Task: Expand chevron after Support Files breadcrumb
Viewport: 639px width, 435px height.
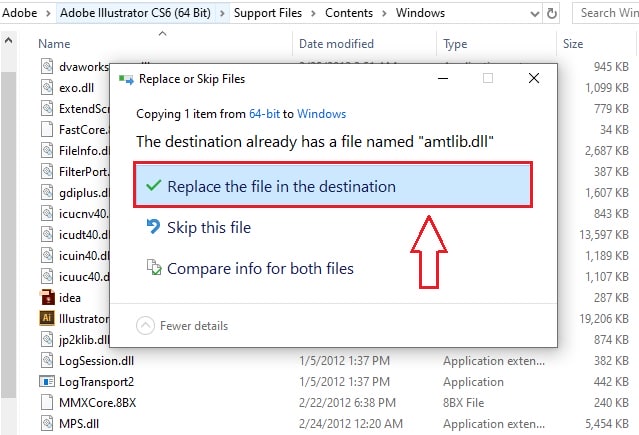Action: coord(313,13)
